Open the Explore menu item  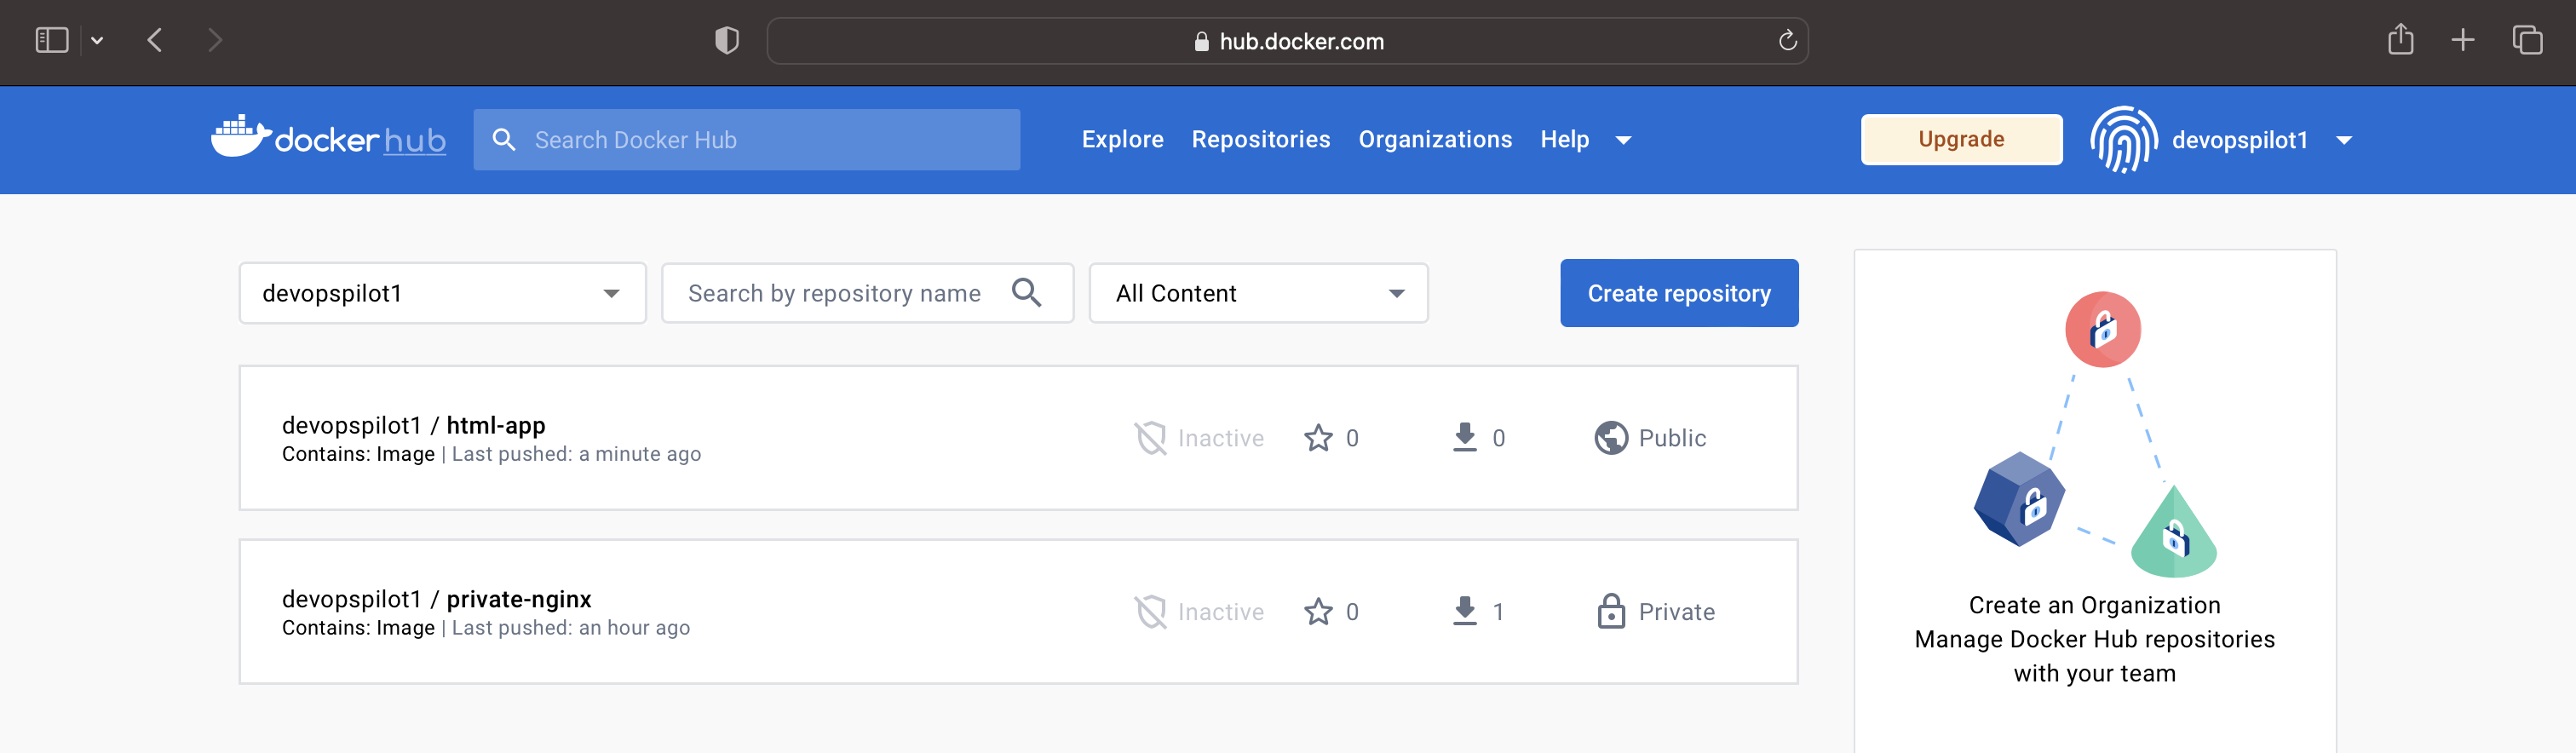(1122, 139)
